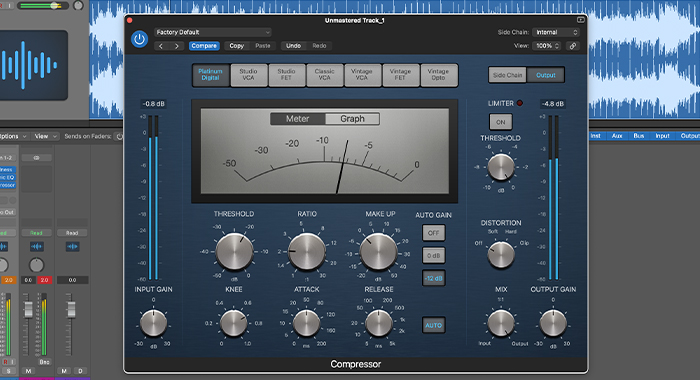Viewport: 700px width, 380px height.
Task: Click the Knee knob
Action: point(234,323)
